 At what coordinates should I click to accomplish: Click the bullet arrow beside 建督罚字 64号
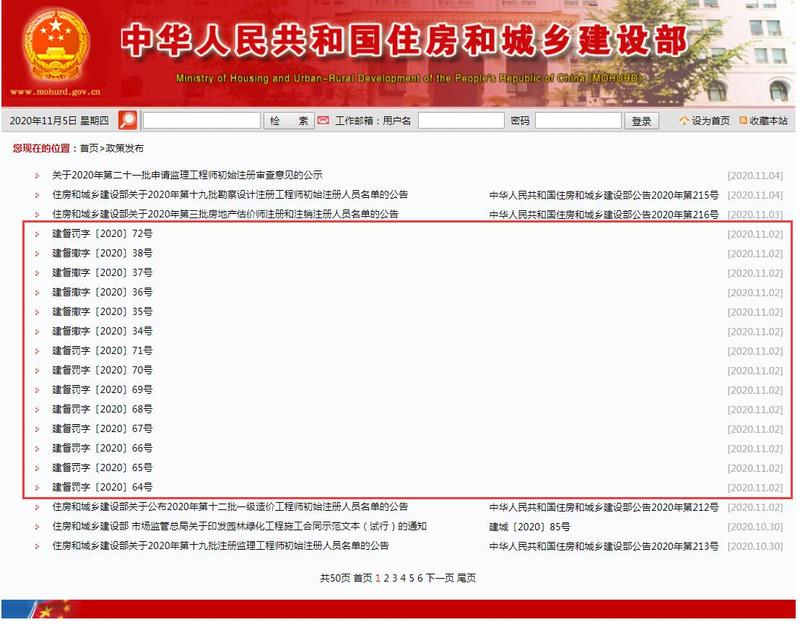37,488
